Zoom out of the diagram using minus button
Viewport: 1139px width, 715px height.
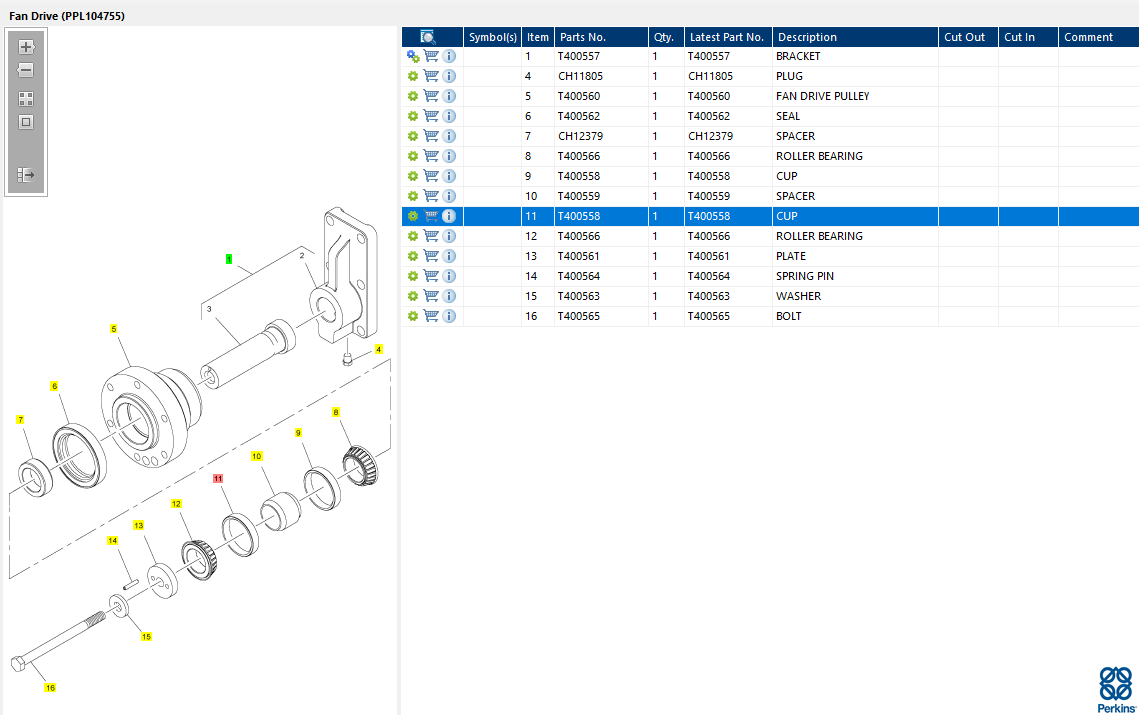coord(26,70)
